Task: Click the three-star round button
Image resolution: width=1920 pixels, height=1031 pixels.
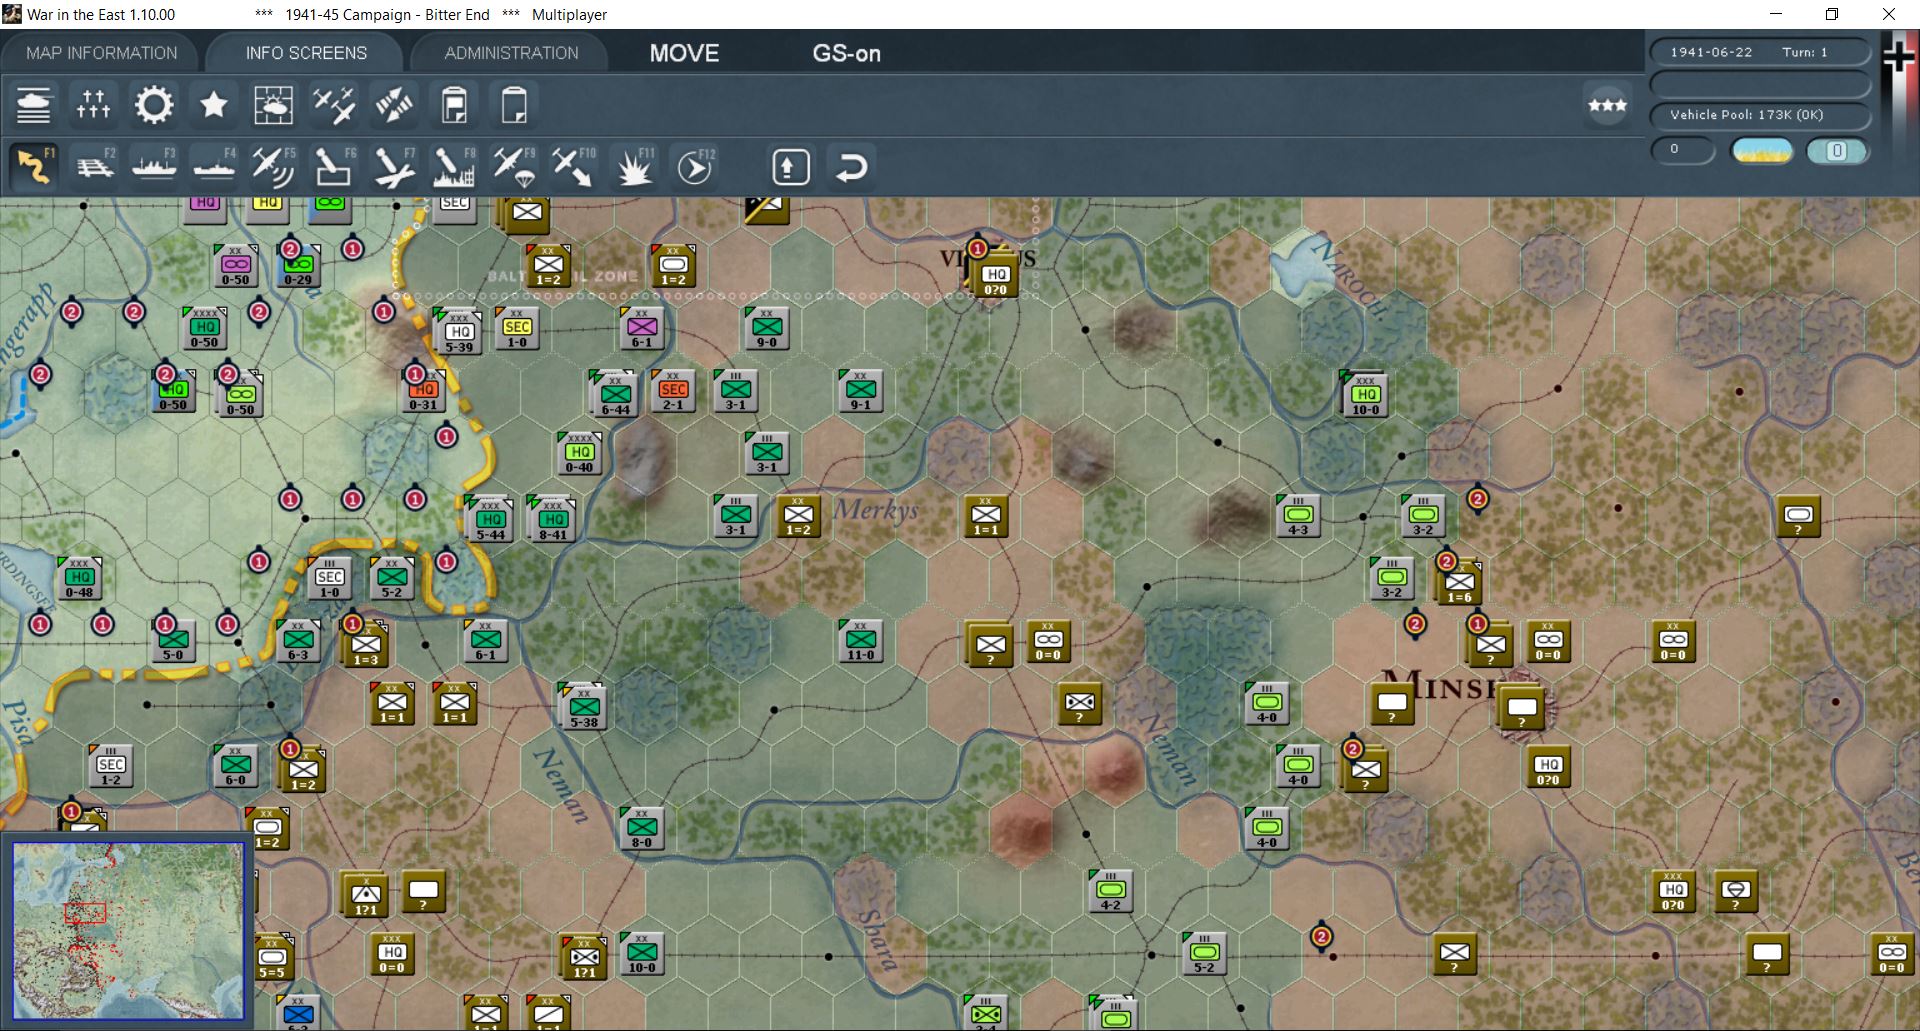Action: [1607, 105]
